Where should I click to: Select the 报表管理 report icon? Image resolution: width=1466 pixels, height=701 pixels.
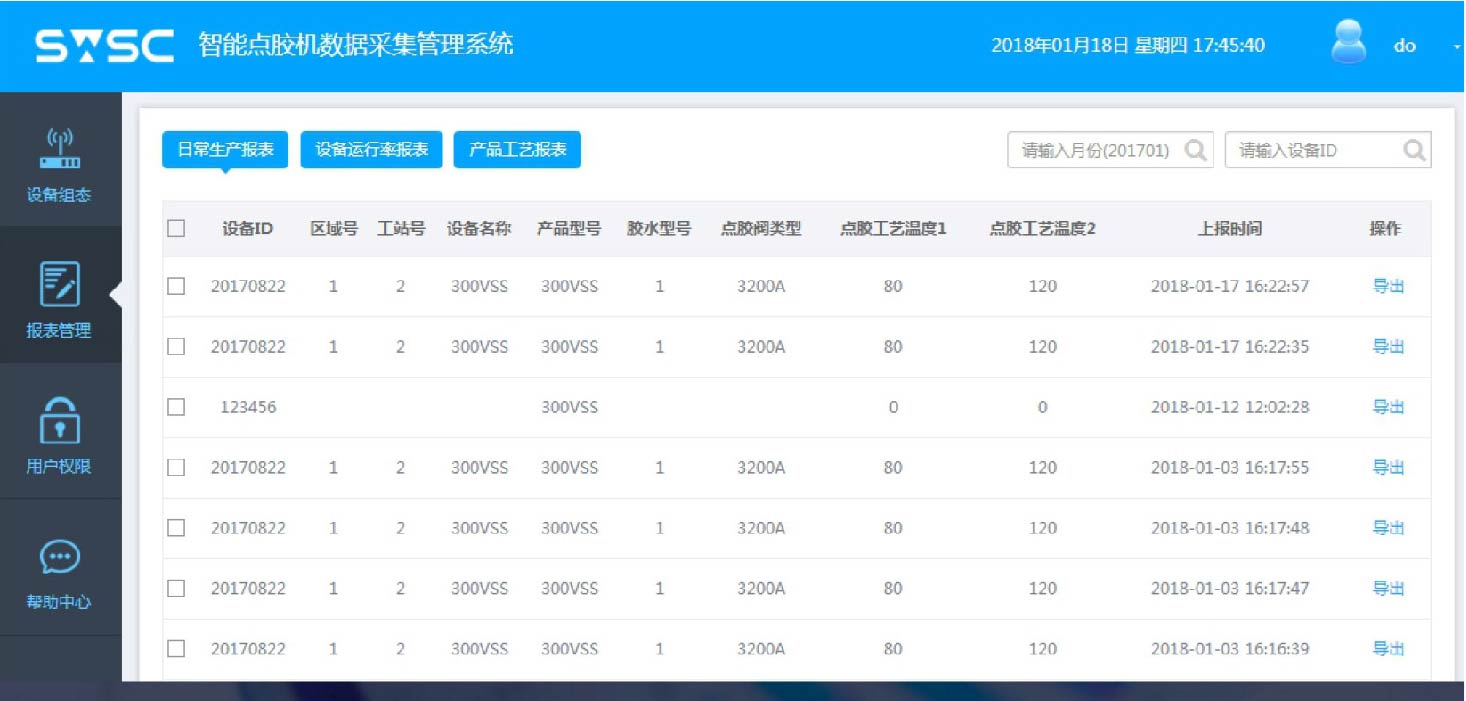coord(60,284)
